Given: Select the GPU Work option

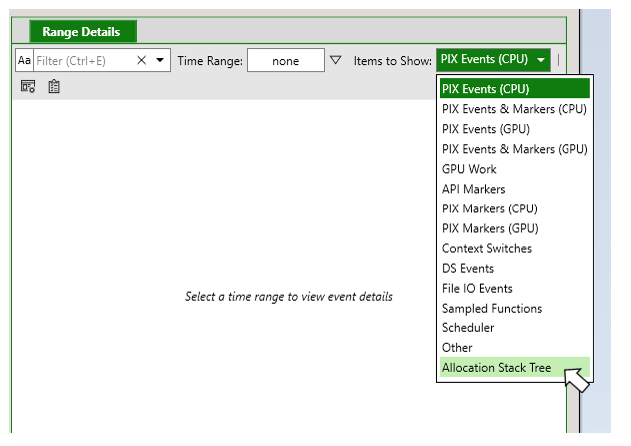Looking at the screenshot, I should pyautogui.click(x=515, y=169).
